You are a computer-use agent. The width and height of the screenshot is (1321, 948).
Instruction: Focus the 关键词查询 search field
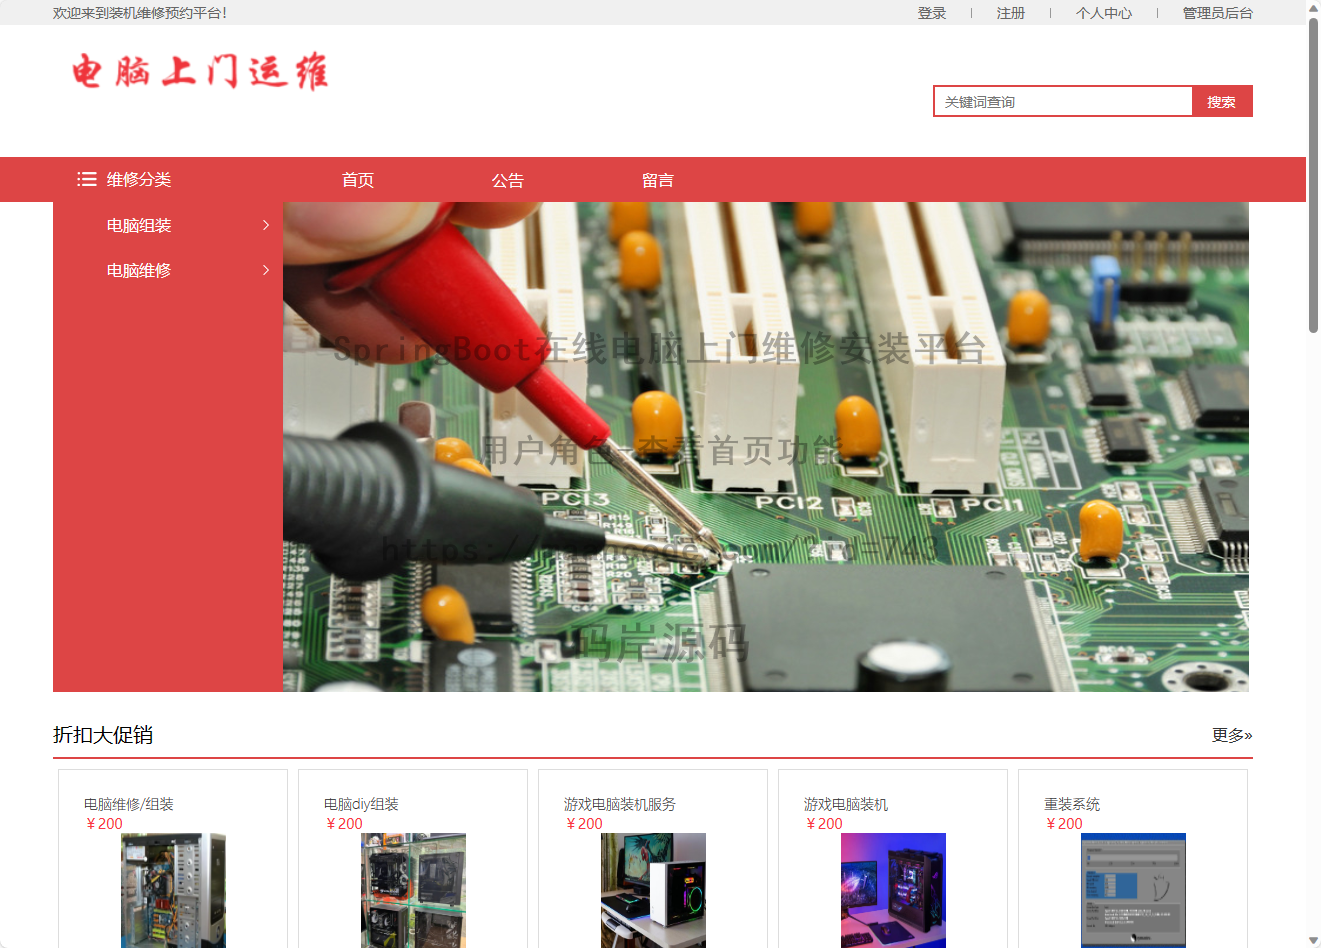pyautogui.click(x=1063, y=101)
